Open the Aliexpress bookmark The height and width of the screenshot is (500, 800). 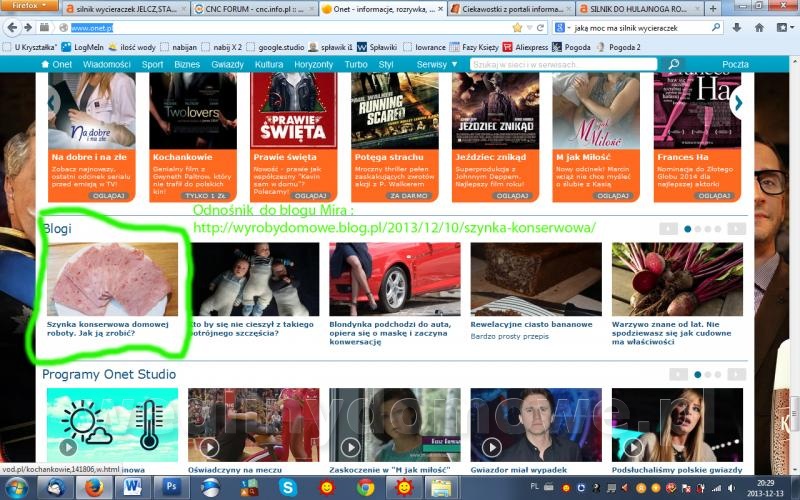525,47
